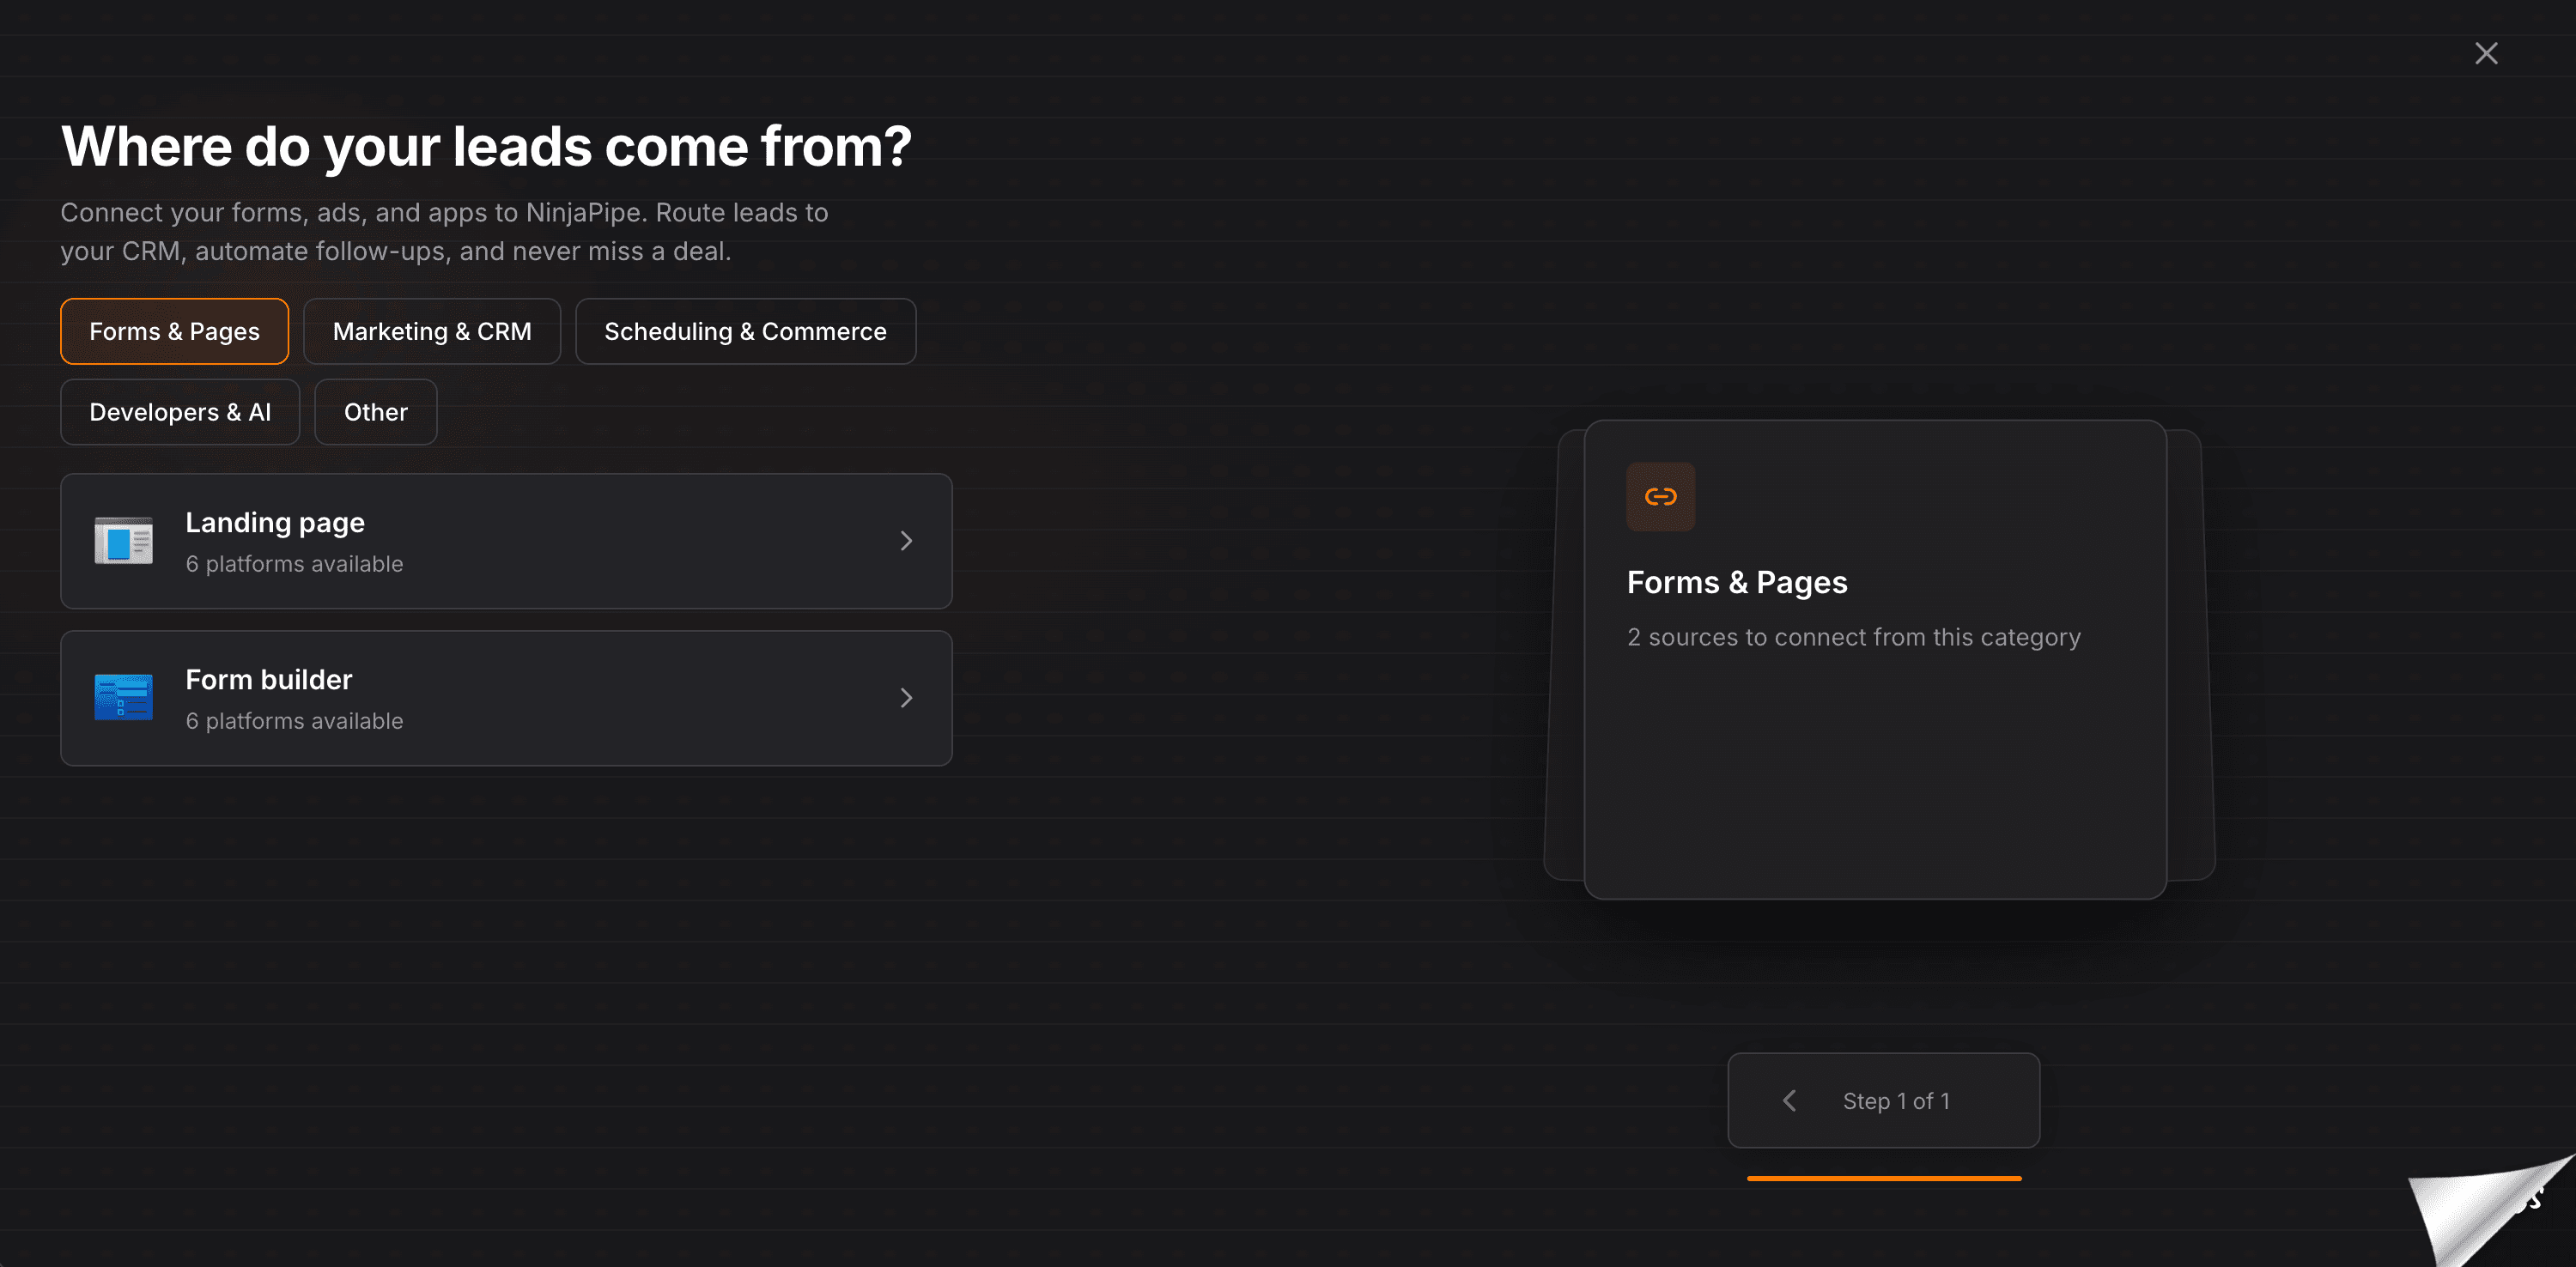The height and width of the screenshot is (1267, 2576).
Task: Switch to the Marketing & CRM category
Action: click(432, 331)
